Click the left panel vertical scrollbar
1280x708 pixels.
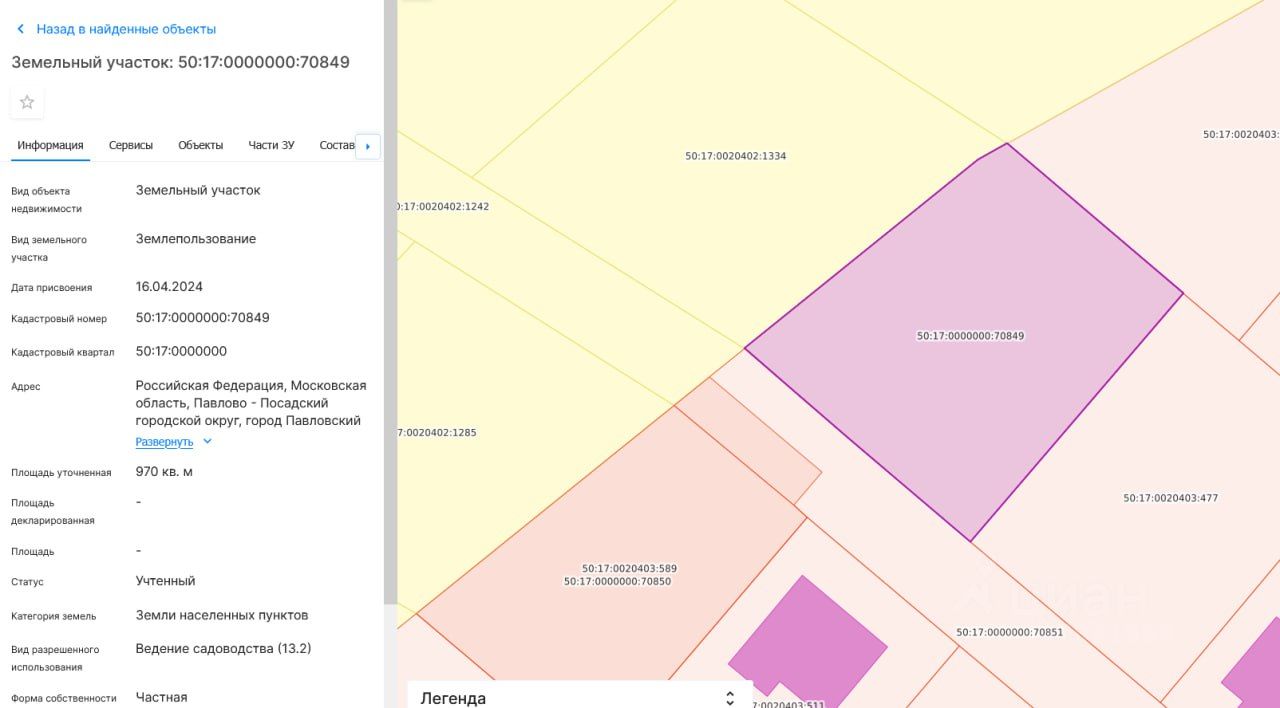click(390, 300)
